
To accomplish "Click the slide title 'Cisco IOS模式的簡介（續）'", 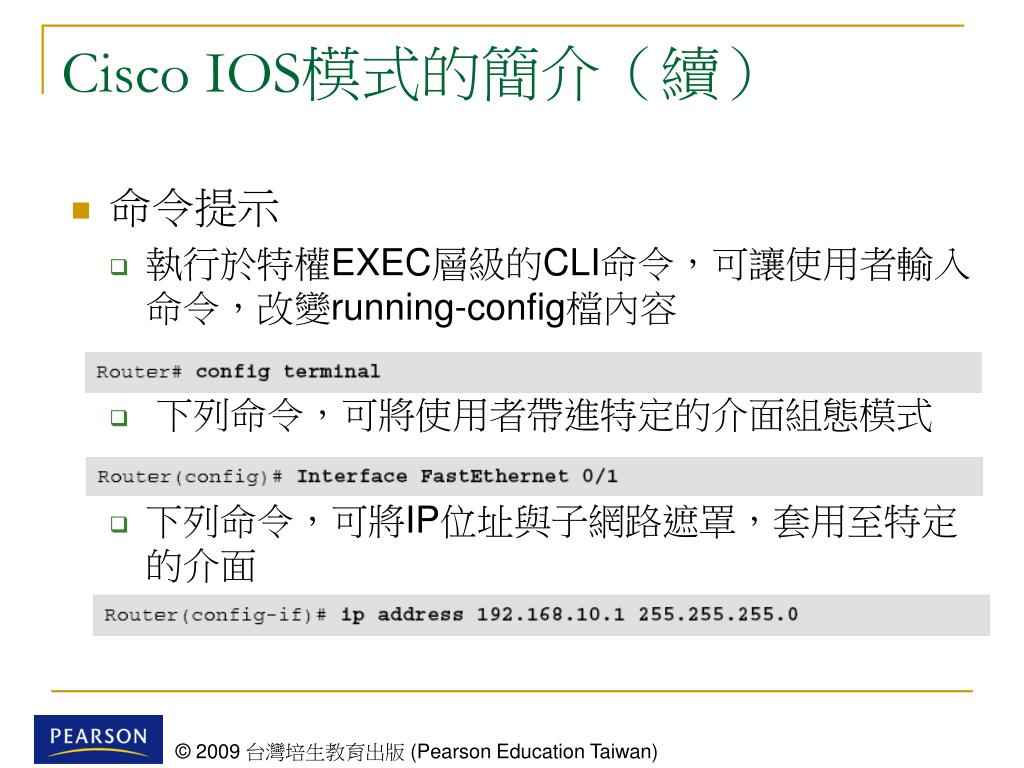I will pos(409,73).
